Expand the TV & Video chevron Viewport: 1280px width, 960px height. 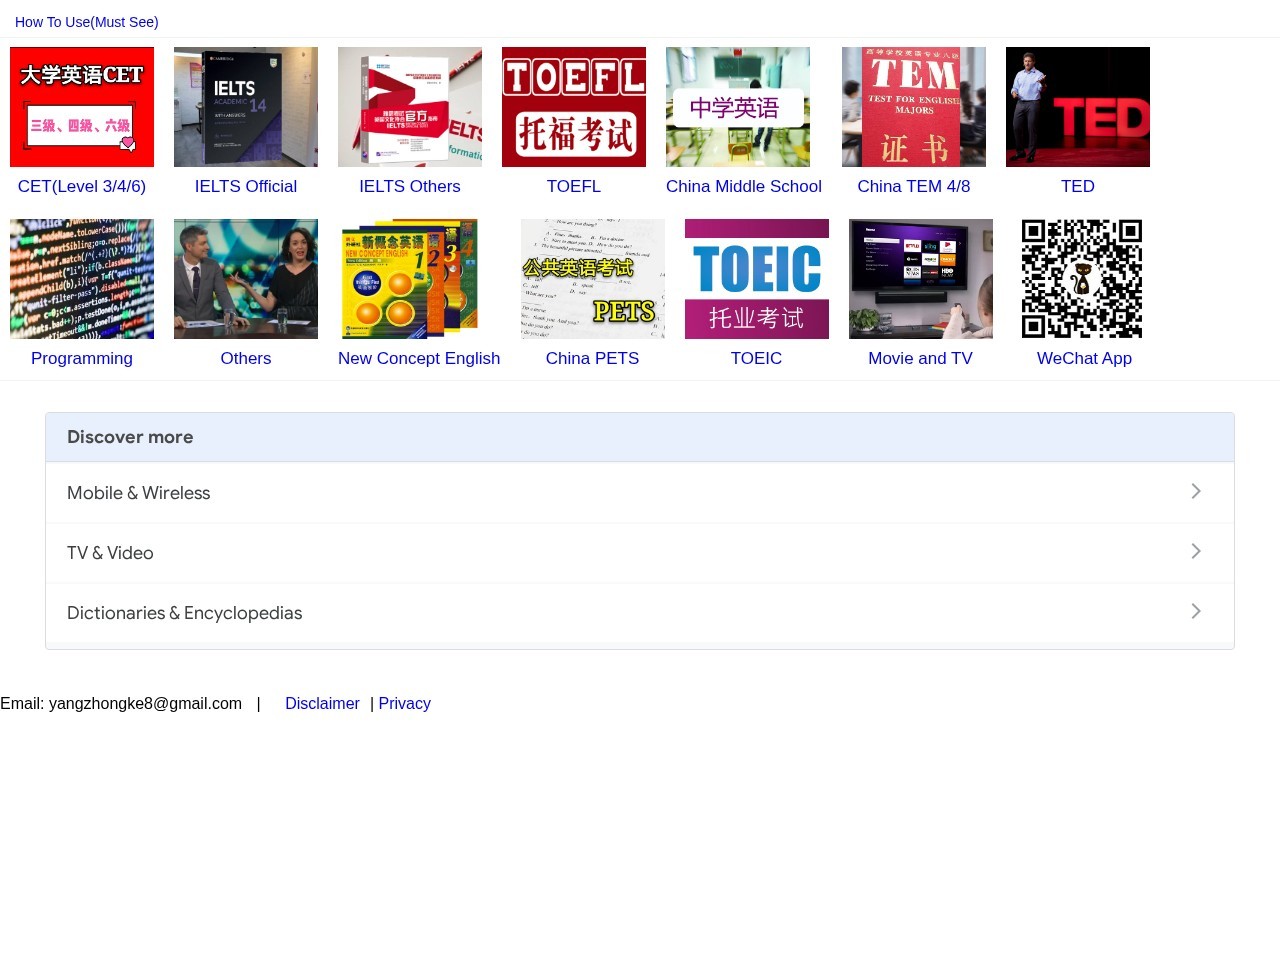pyautogui.click(x=1196, y=551)
